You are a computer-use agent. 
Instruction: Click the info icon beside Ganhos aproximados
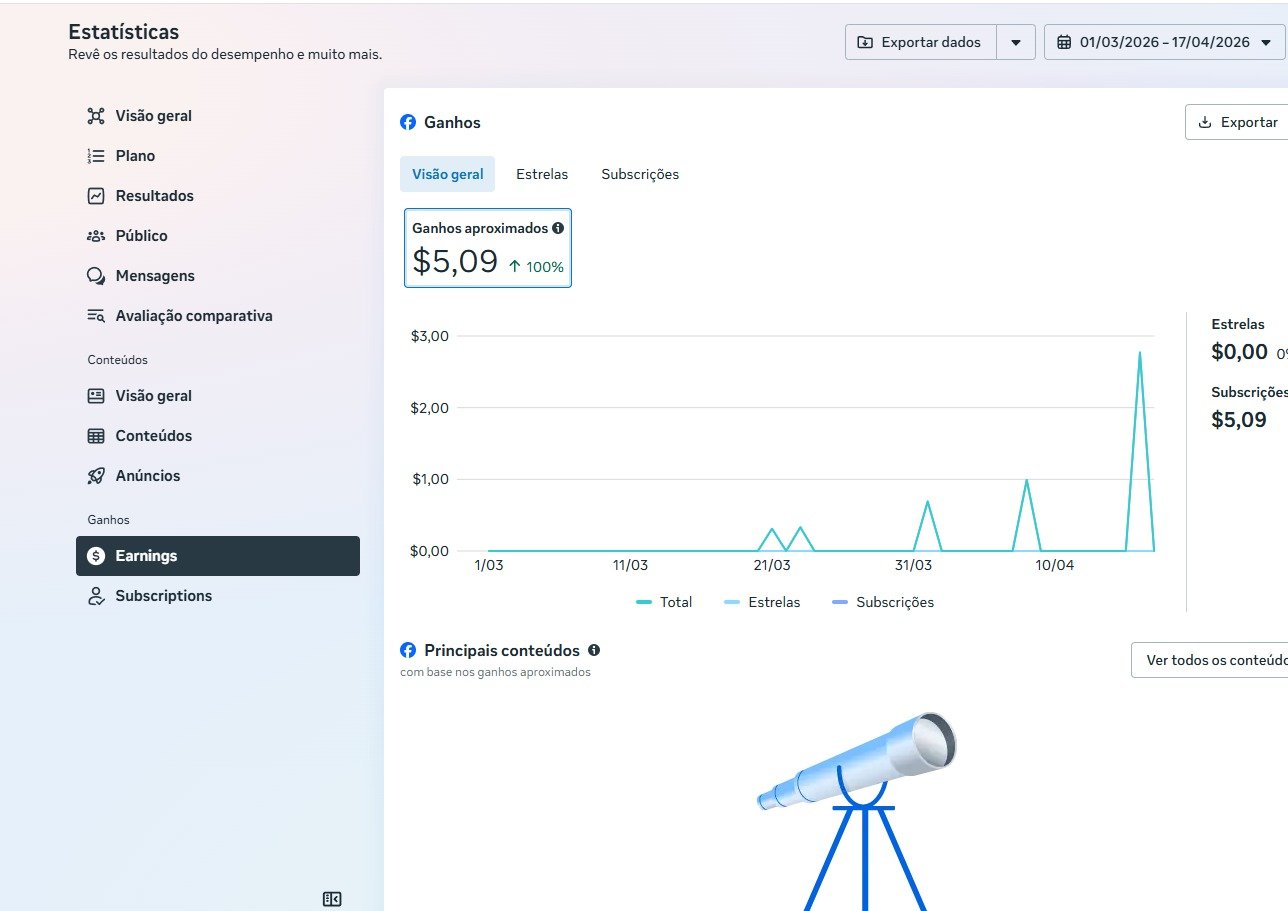558,228
